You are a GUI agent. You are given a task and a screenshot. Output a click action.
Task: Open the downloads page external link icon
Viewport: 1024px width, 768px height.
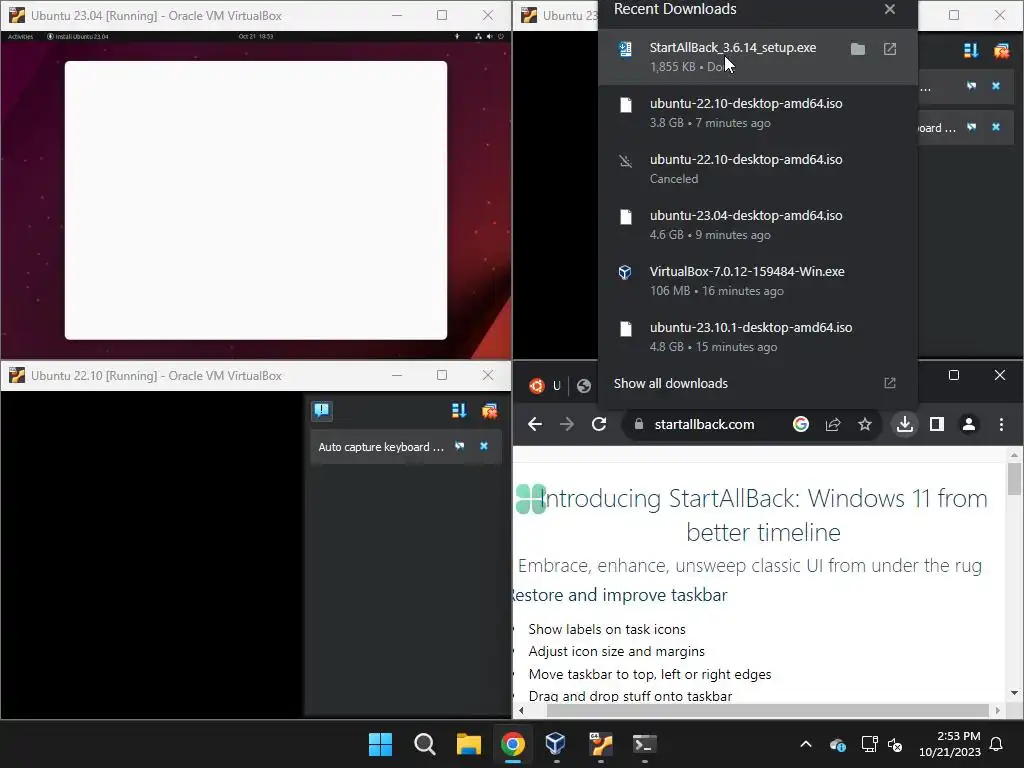point(889,383)
